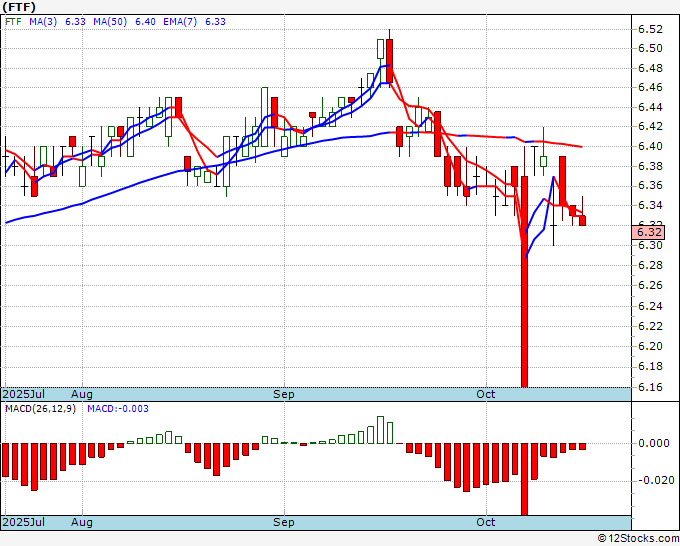
Task: Click the 6.42 price axis label
Action: 650,126
